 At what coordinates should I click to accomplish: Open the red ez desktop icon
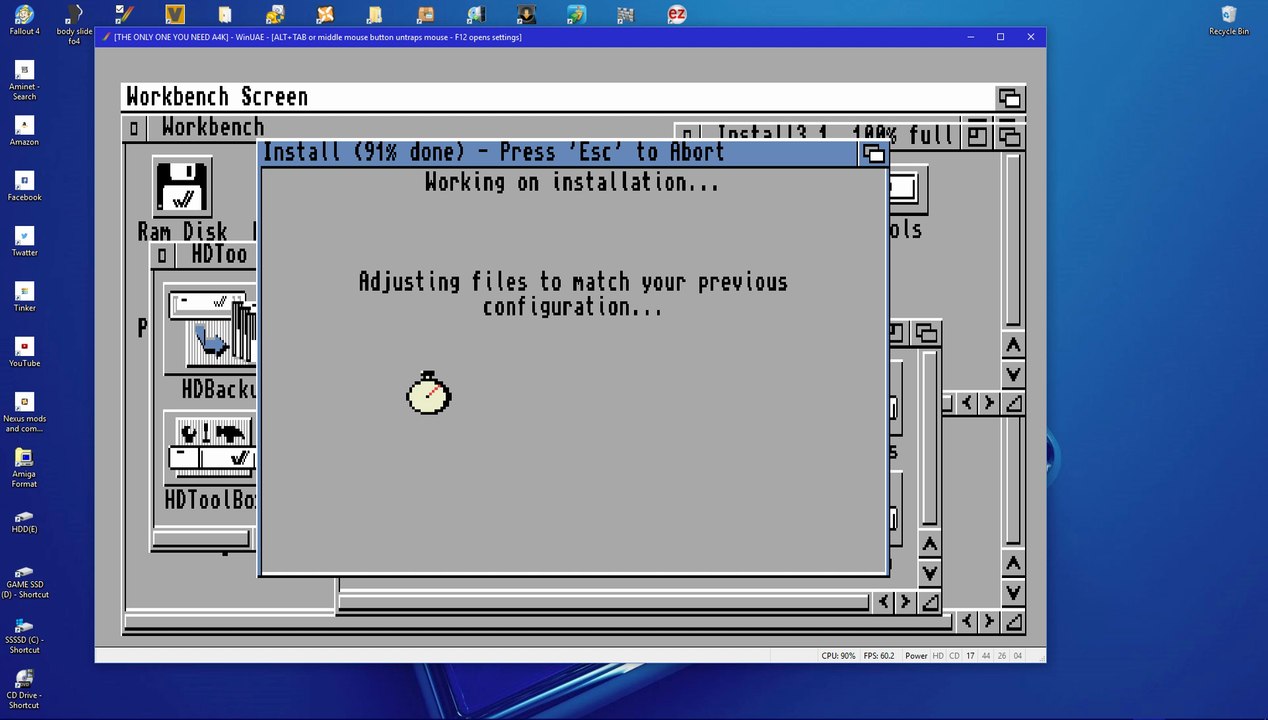[x=677, y=14]
